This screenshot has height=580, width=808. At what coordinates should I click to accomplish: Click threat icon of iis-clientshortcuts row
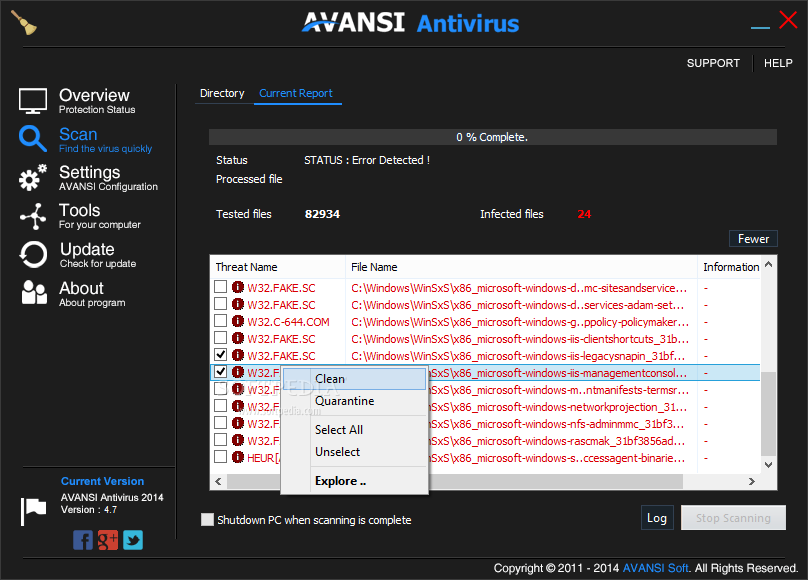click(238, 338)
